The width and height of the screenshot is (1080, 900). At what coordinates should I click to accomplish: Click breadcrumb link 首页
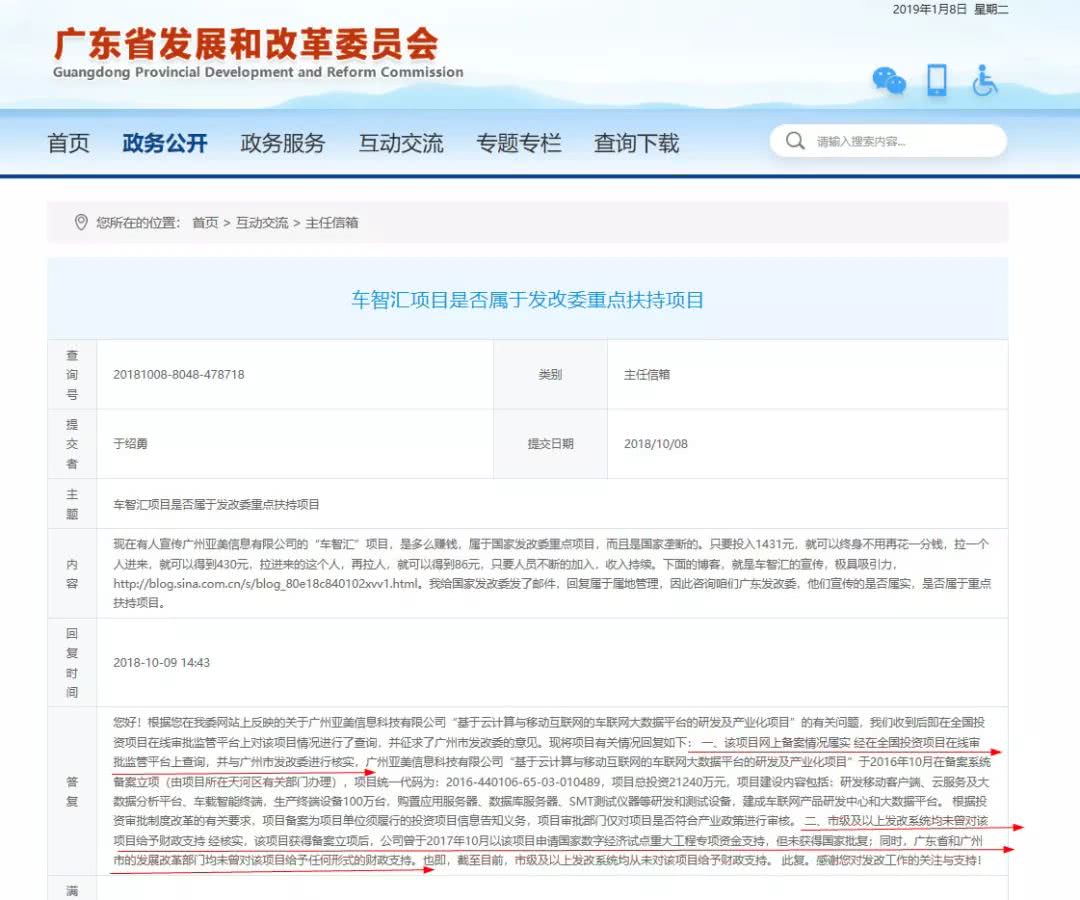205,222
